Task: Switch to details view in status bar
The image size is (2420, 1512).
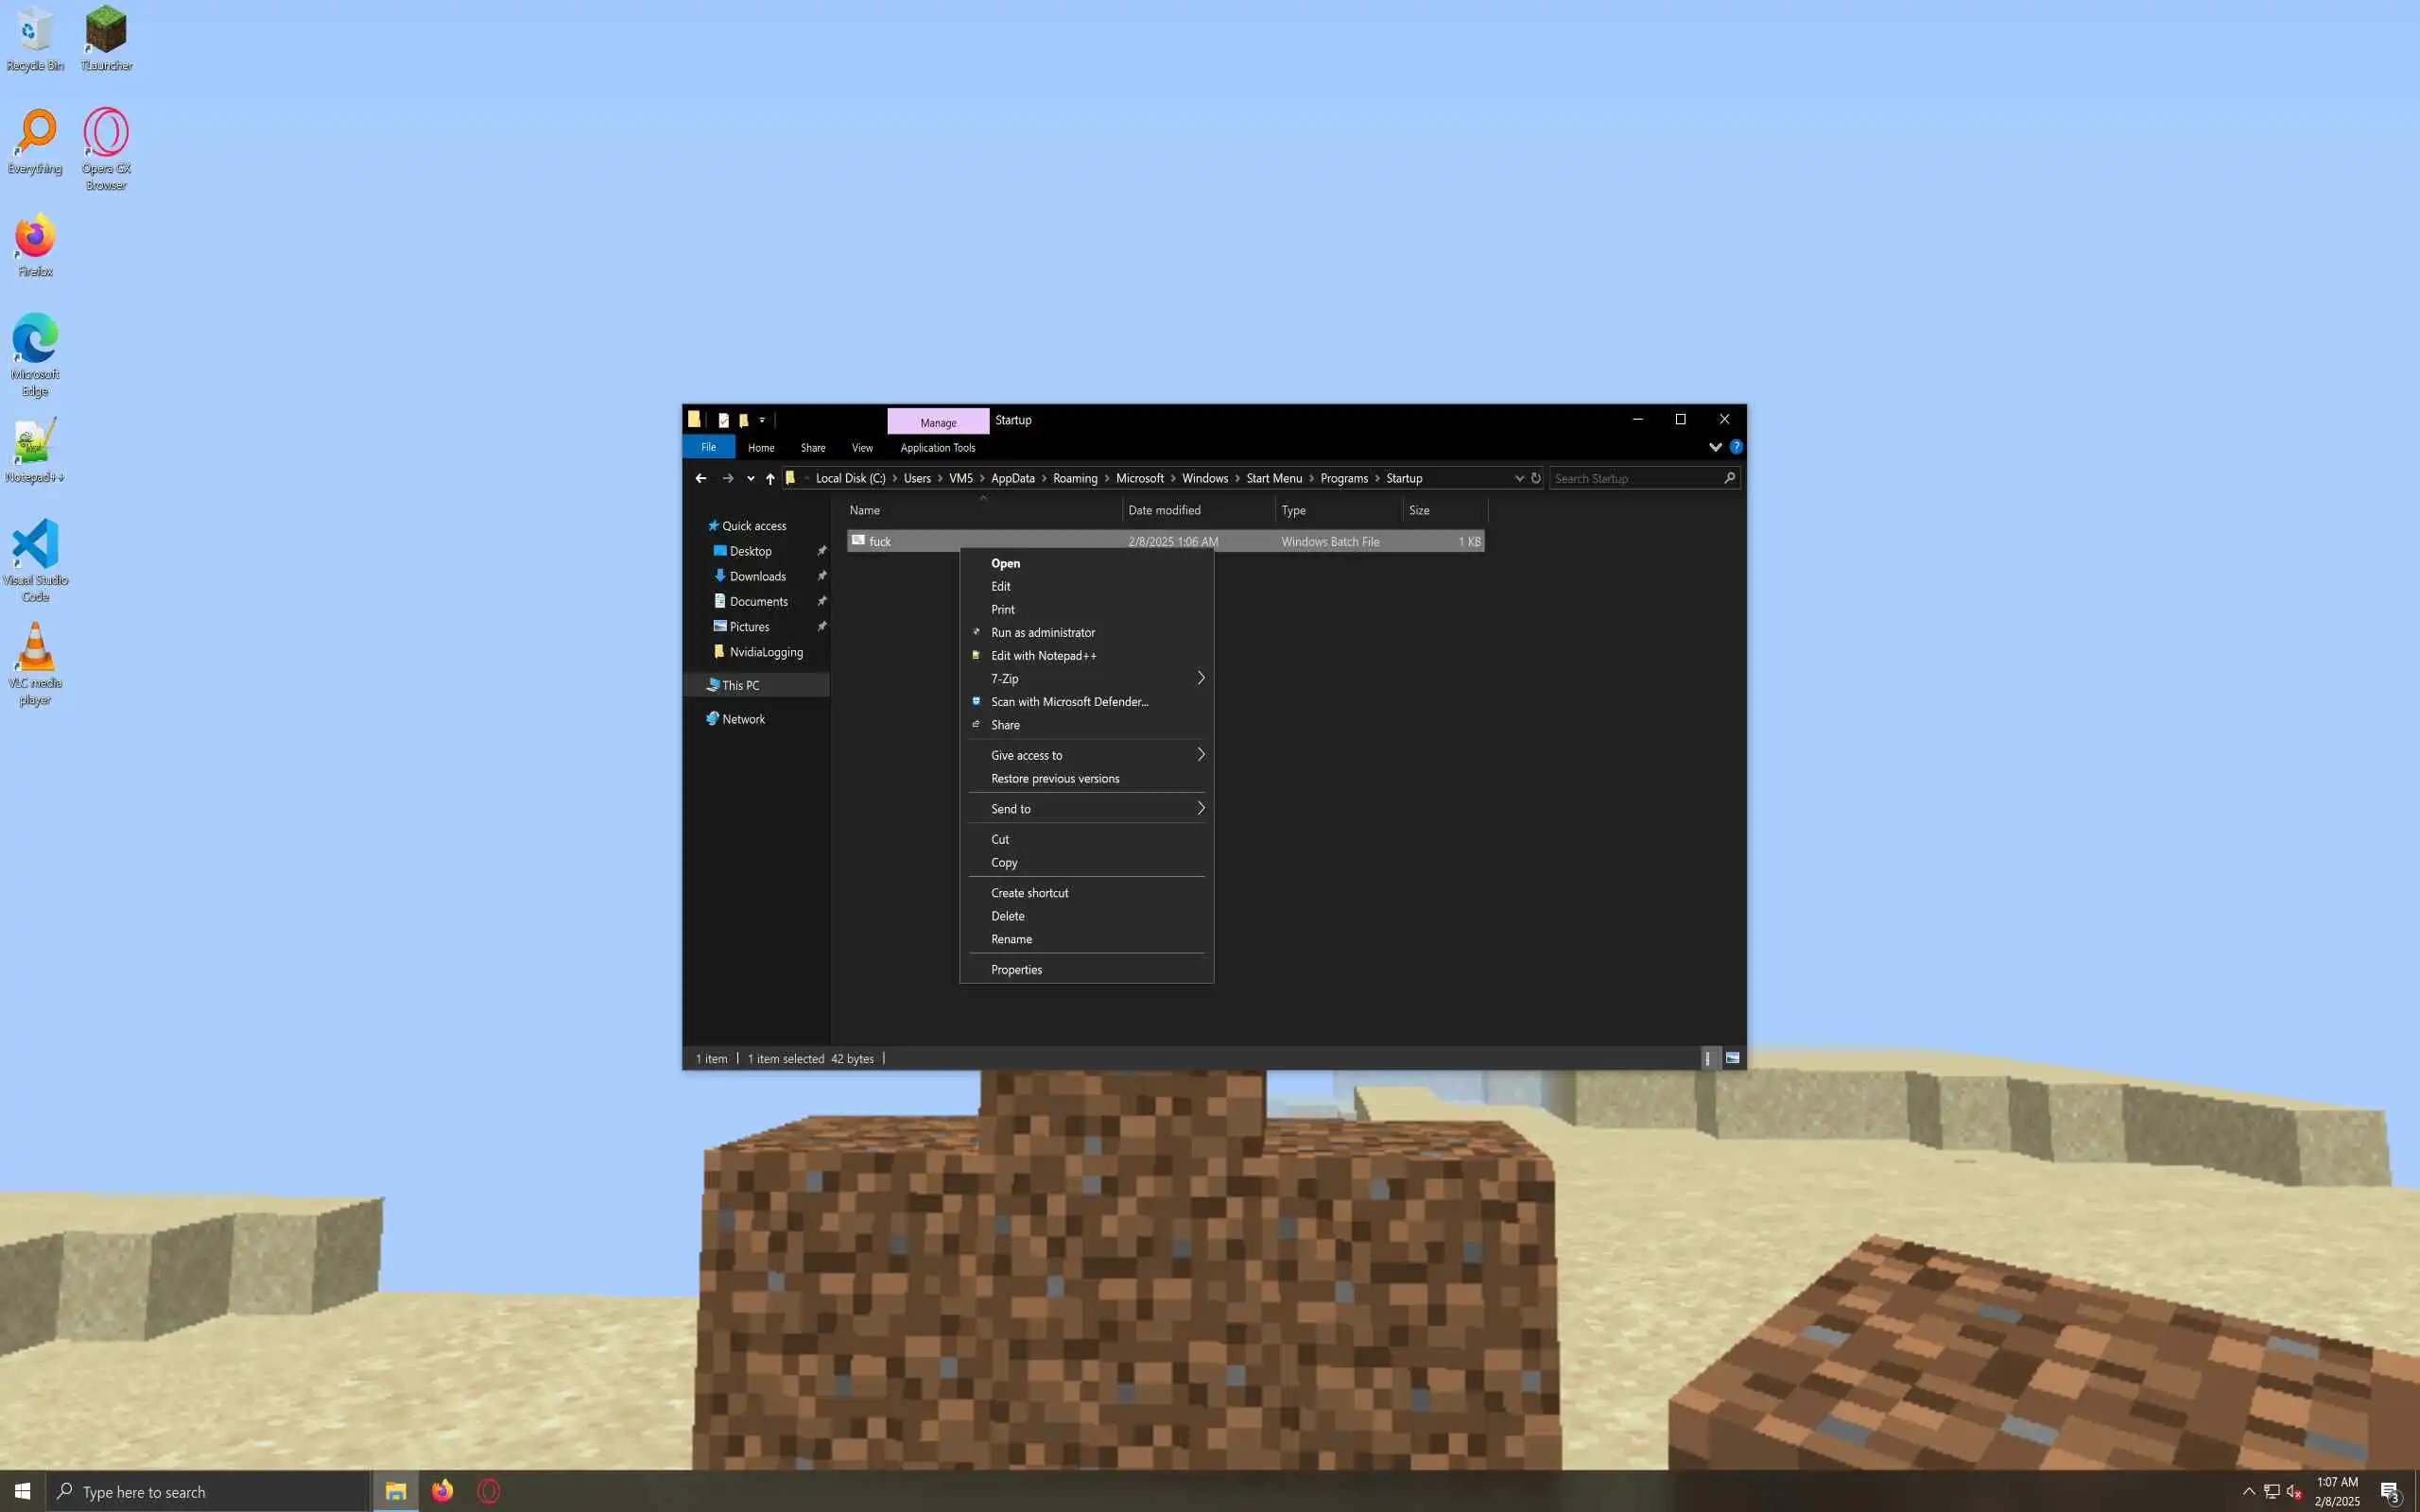Action: pos(1708,1058)
